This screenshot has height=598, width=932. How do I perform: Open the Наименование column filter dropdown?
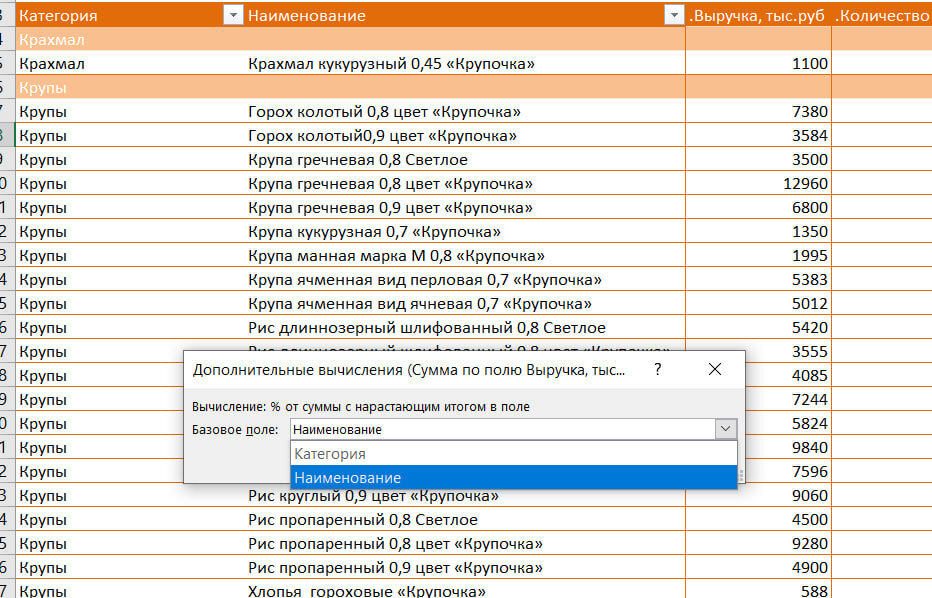673,15
